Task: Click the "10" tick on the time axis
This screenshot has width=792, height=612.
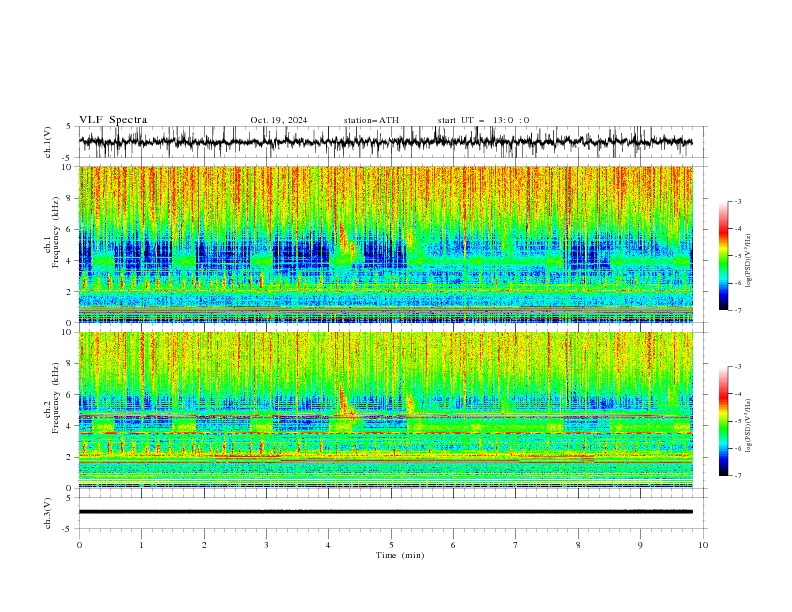Action: tap(703, 545)
